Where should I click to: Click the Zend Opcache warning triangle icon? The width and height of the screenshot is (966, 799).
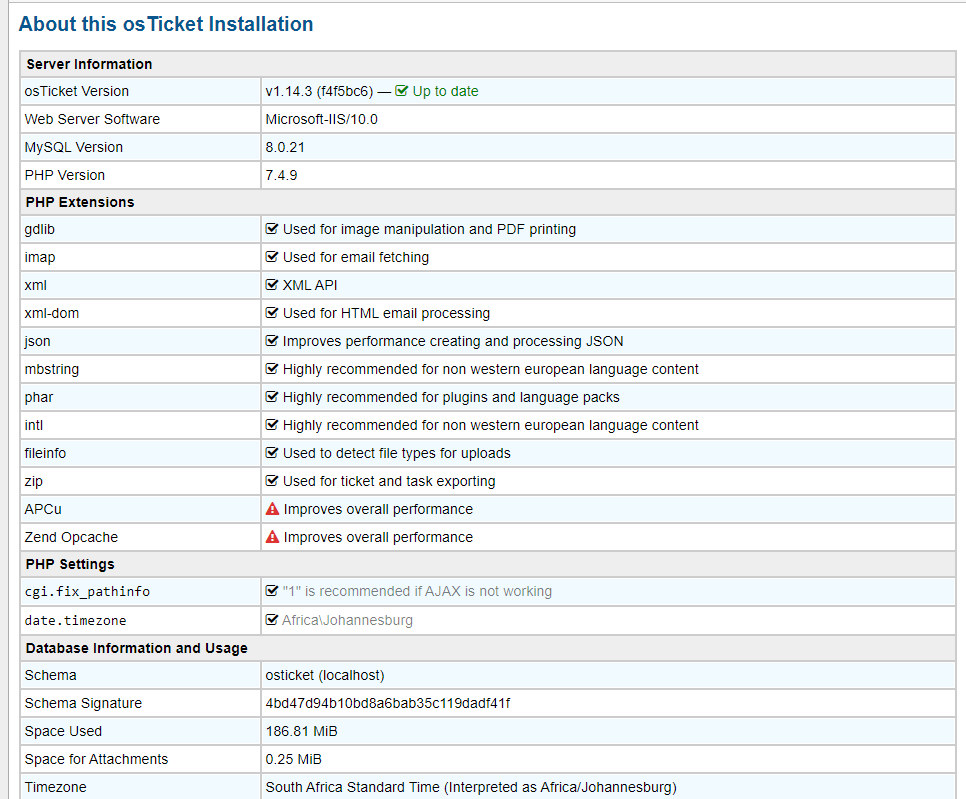click(x=272, y=537)
